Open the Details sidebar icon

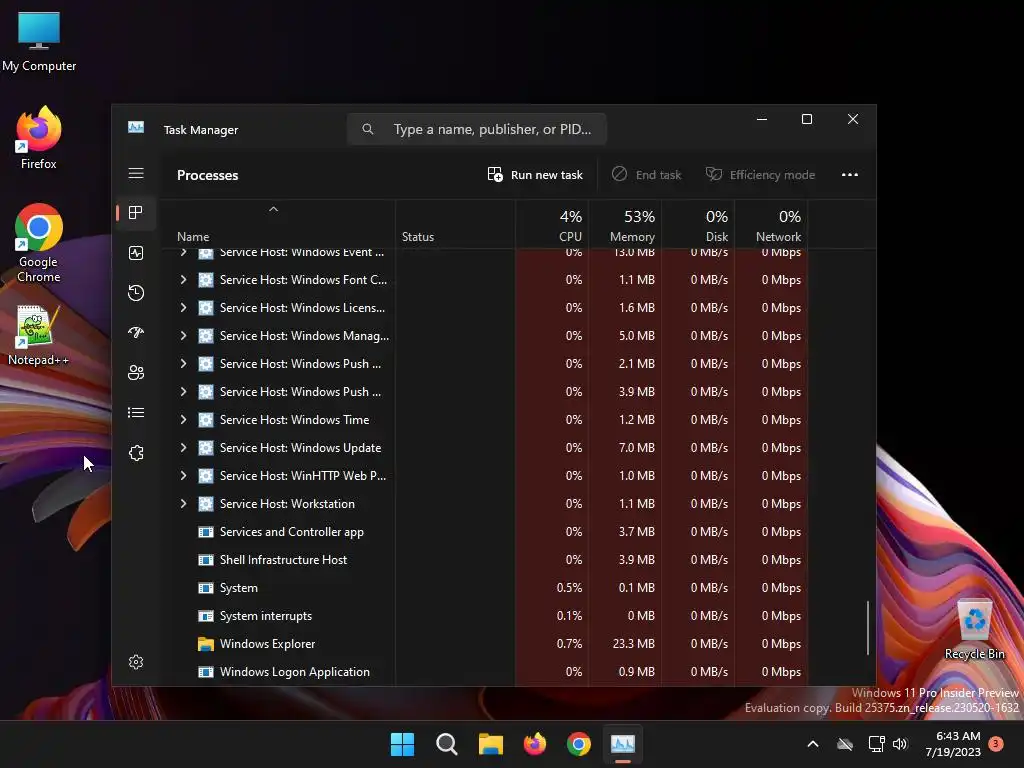coord(136,413)
